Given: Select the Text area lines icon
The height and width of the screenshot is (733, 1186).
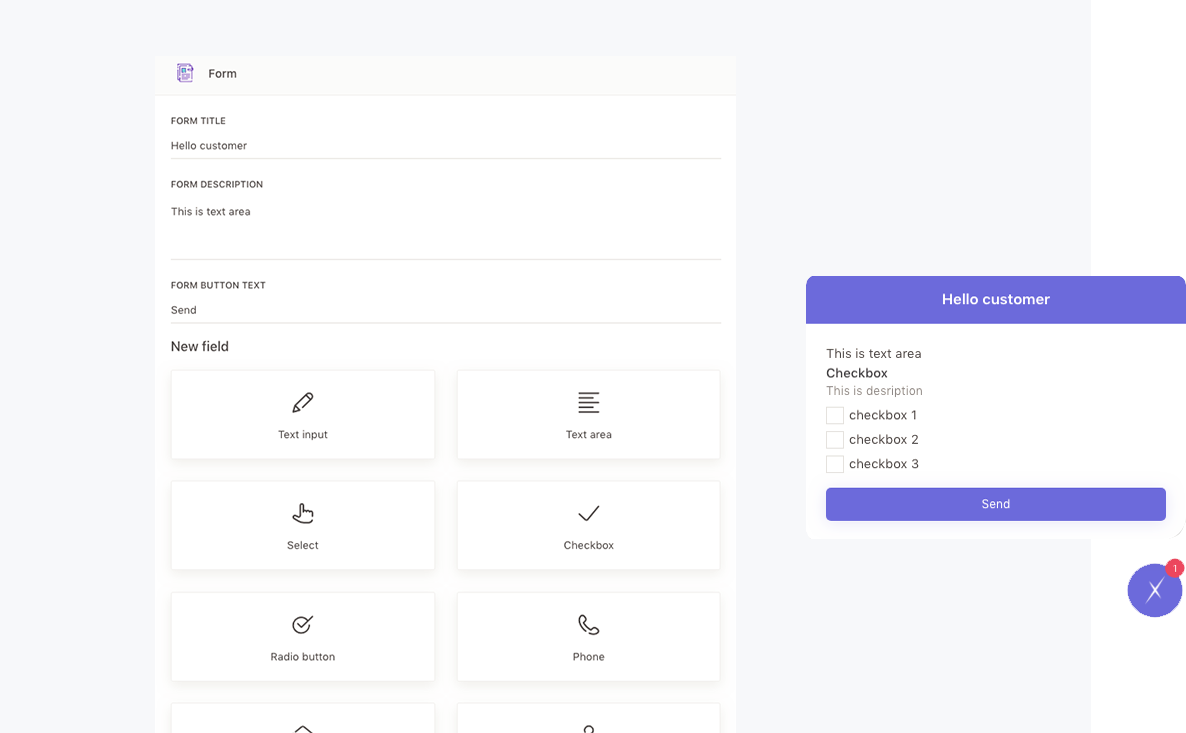Looking at the screenshot, I should 588,402.
